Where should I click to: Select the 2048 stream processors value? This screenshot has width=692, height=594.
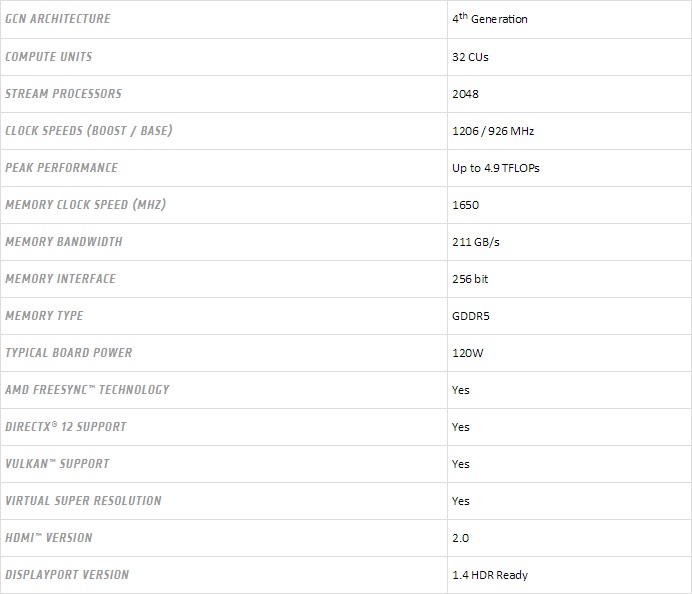(x=466, y=94)
